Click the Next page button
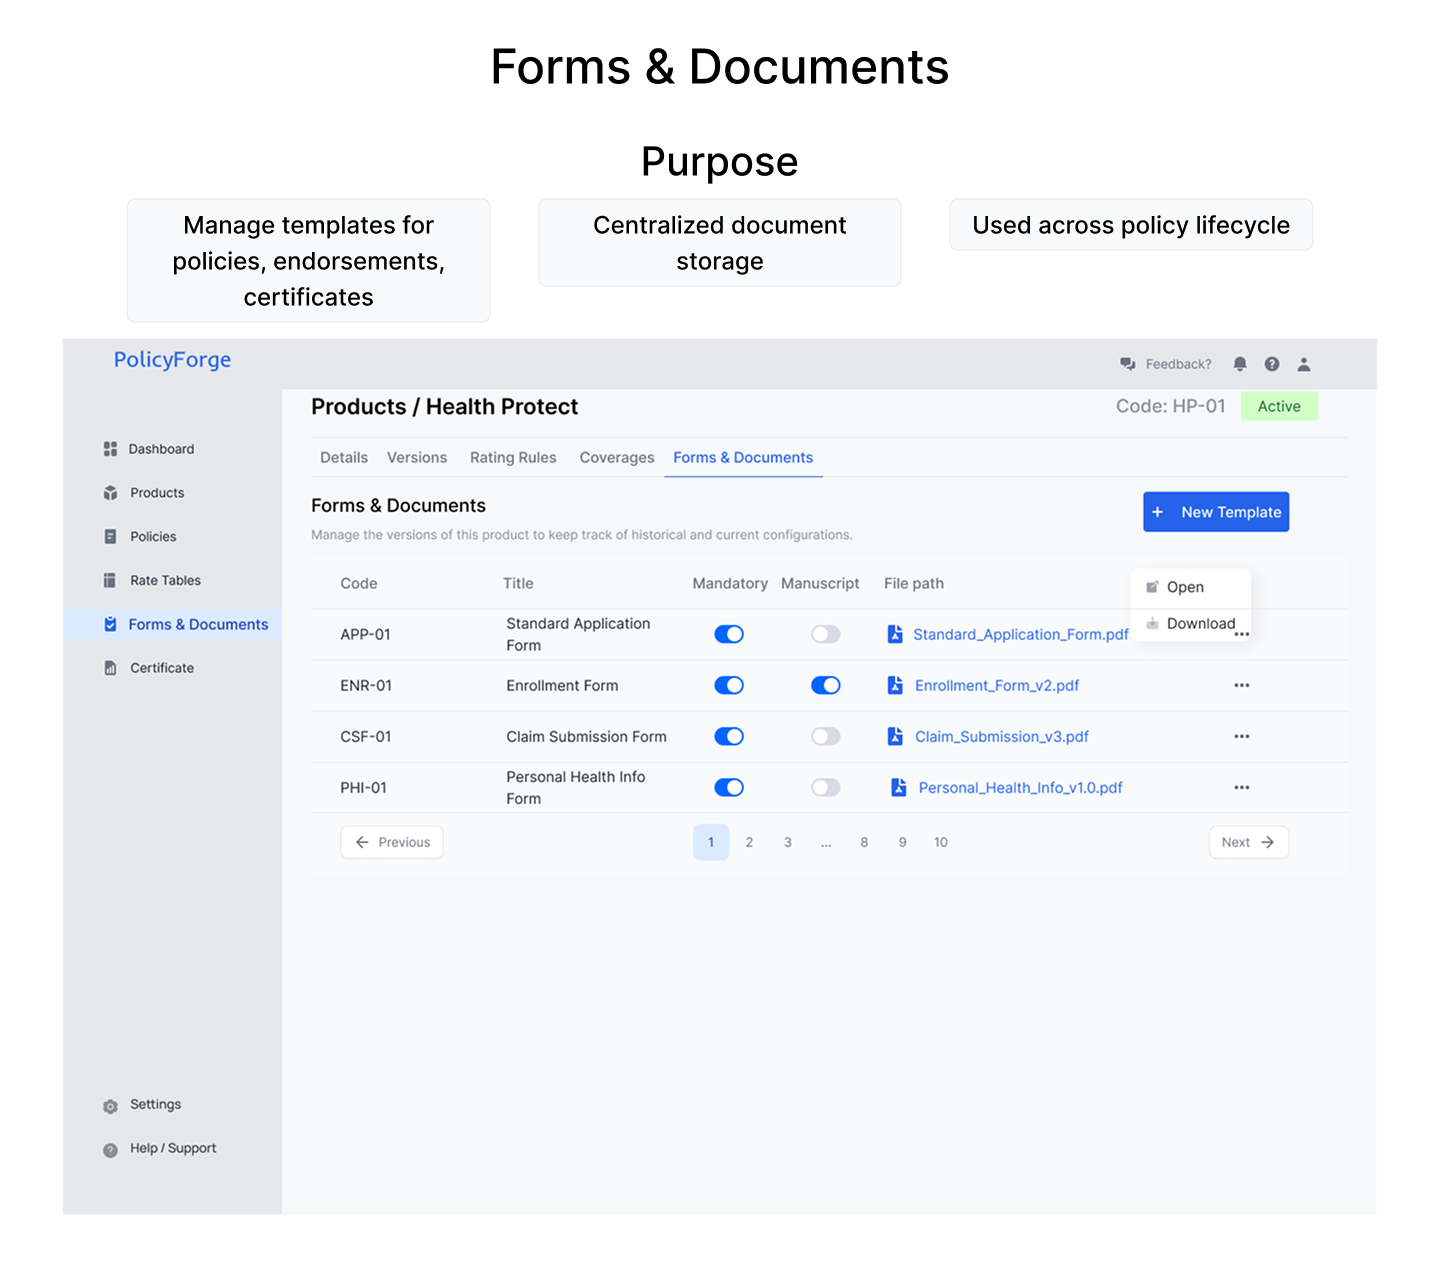Screen dimensions: 1440x1267 point(1248,842)
